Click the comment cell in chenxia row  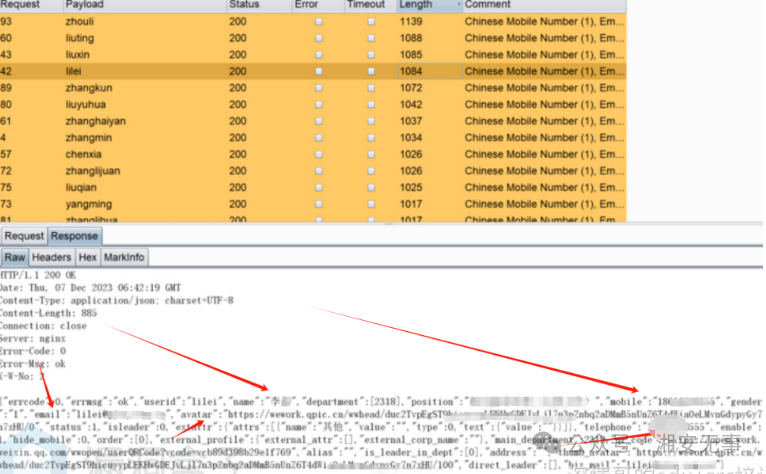(544, 154)
